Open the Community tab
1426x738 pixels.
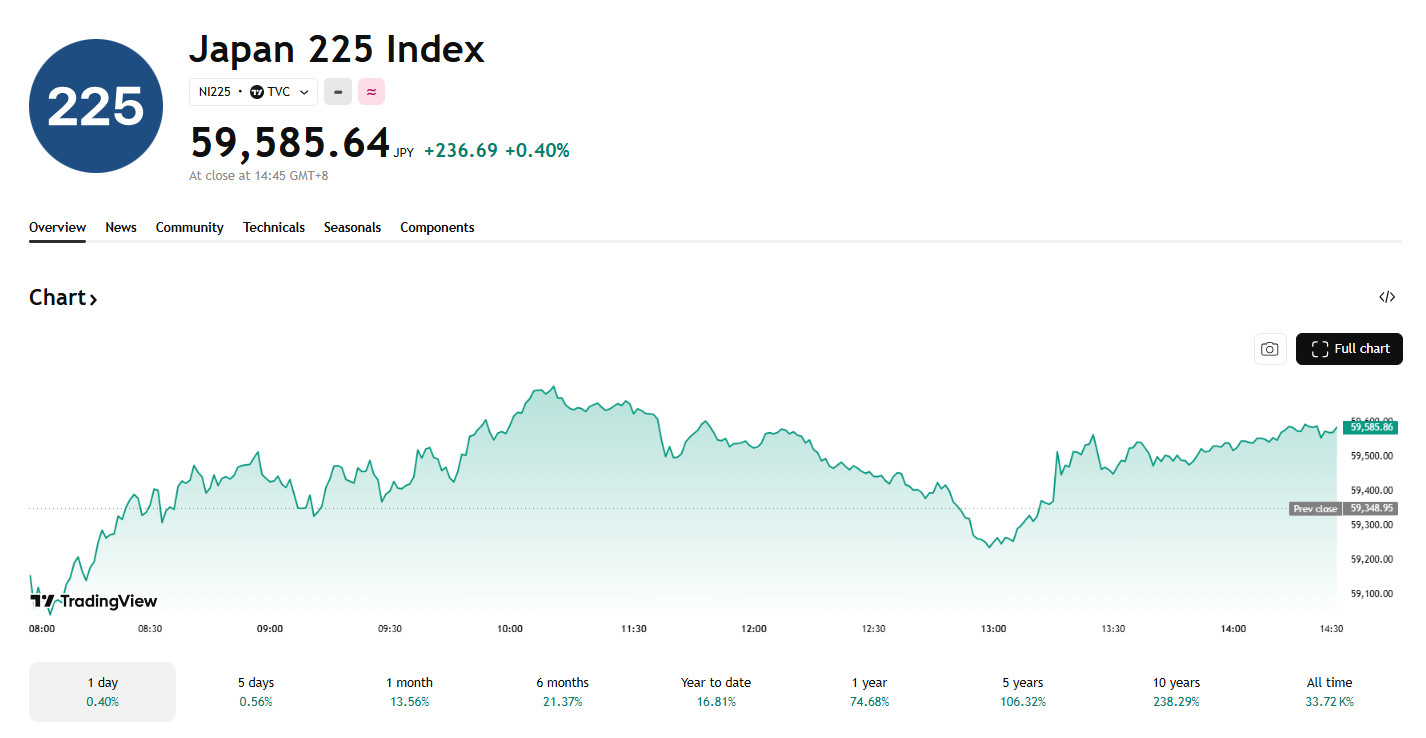pos(190,228)
